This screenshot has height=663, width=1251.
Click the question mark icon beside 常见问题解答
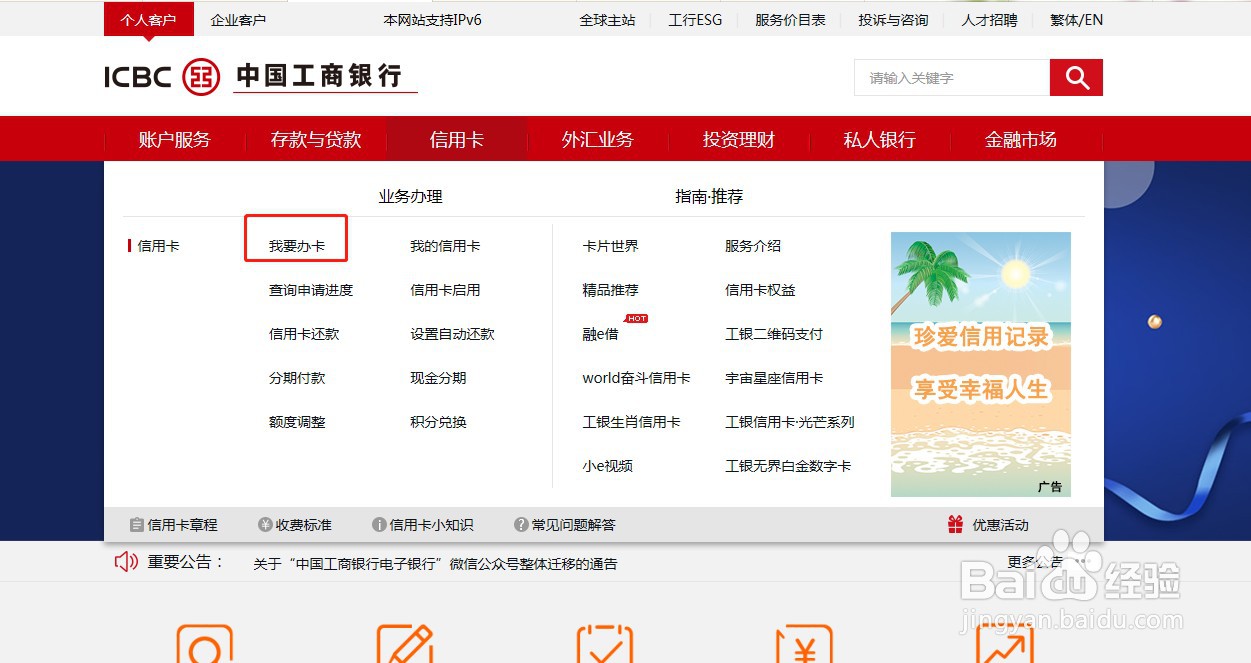[521, 524]
